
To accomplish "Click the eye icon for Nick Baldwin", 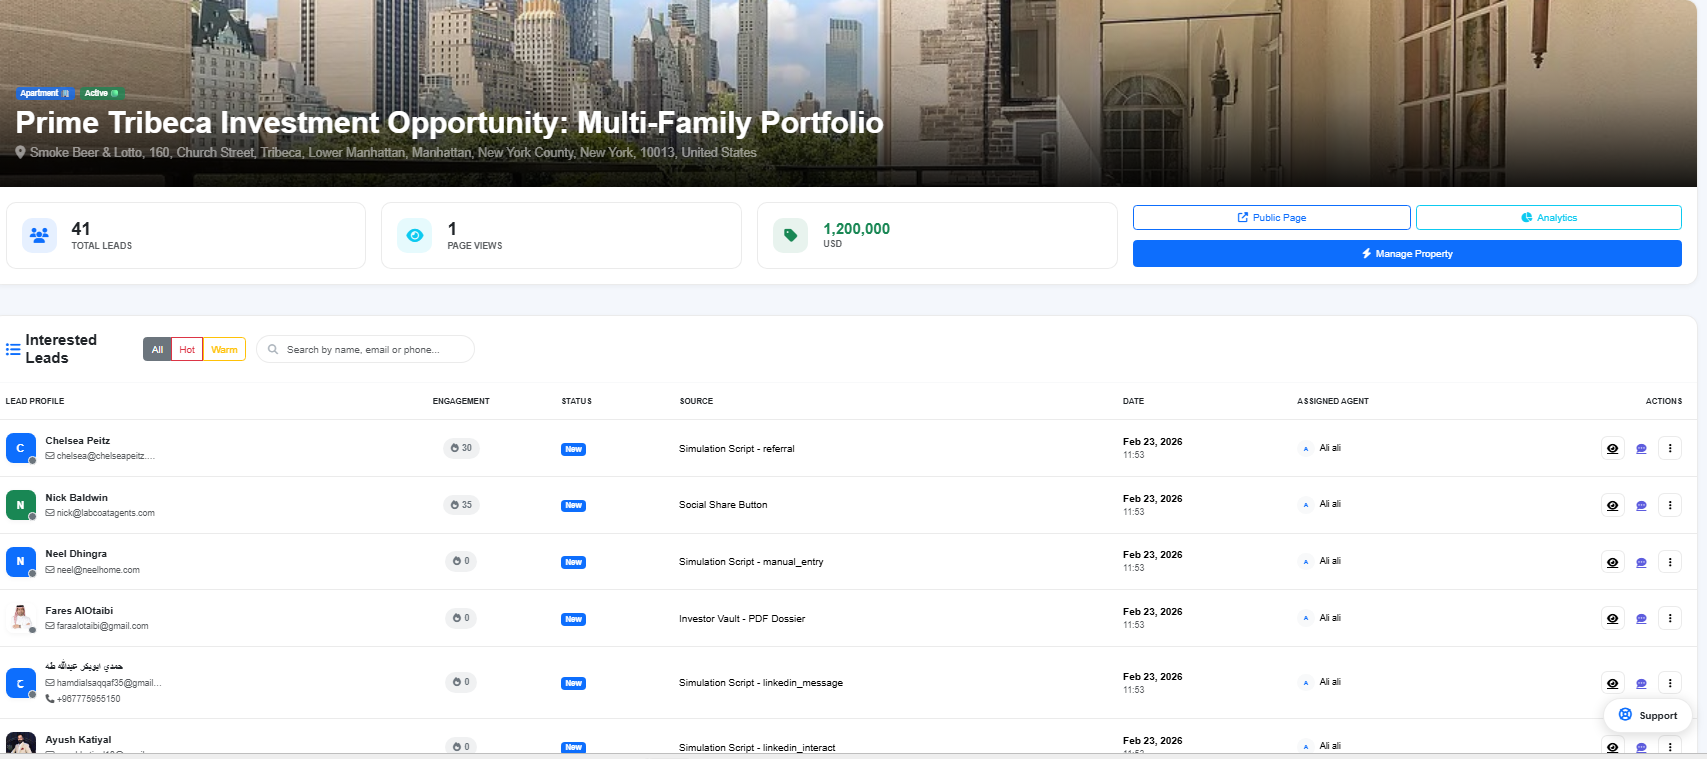I will pos(1612,506).
